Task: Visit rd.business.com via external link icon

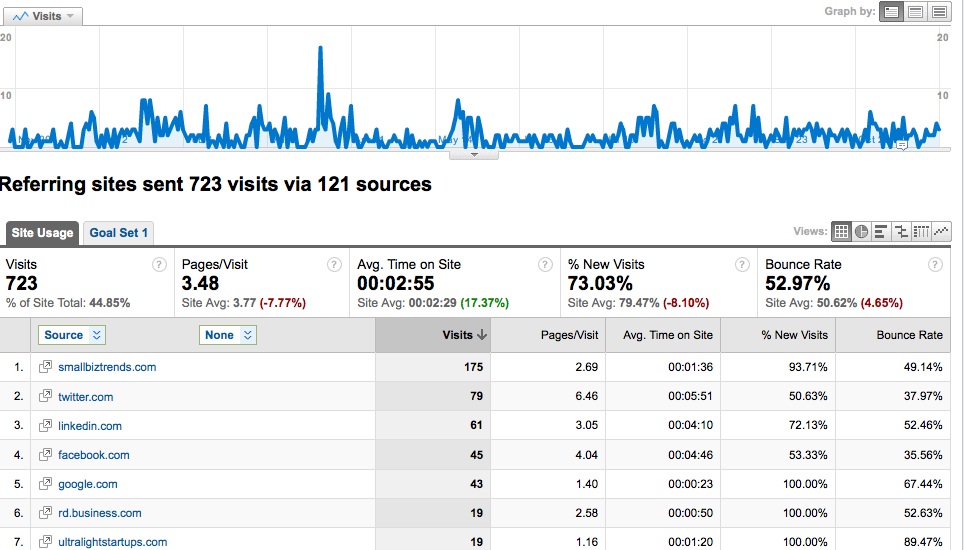Action: (x=45, y=513)
